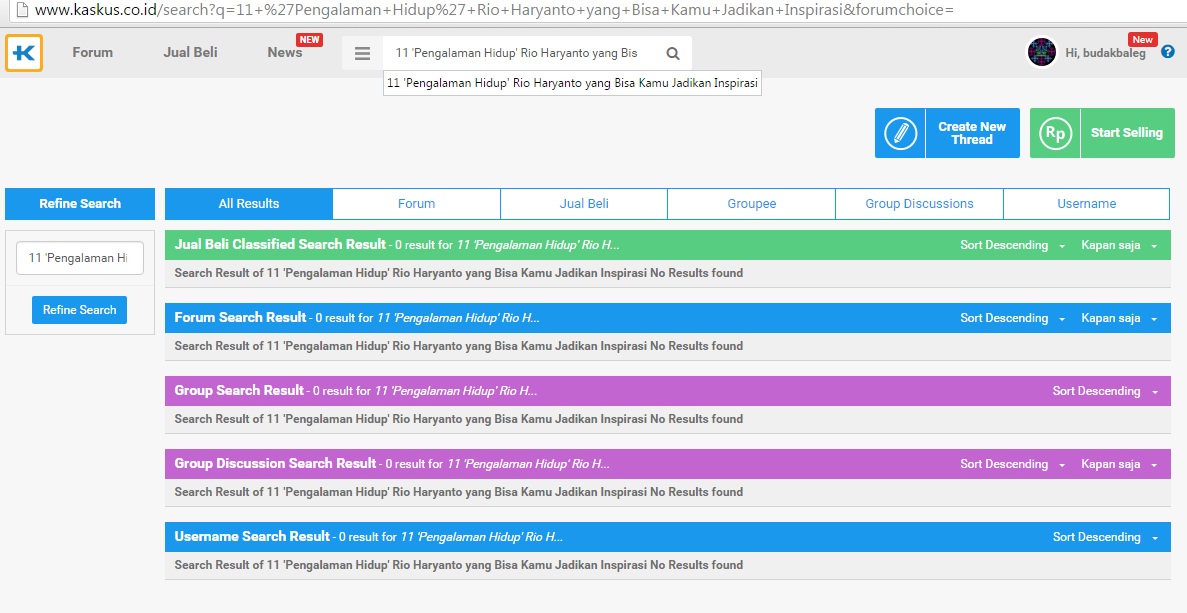Switch to the Groupee tab
This screenshot has width=1187, height=613.
pos(752,204)
